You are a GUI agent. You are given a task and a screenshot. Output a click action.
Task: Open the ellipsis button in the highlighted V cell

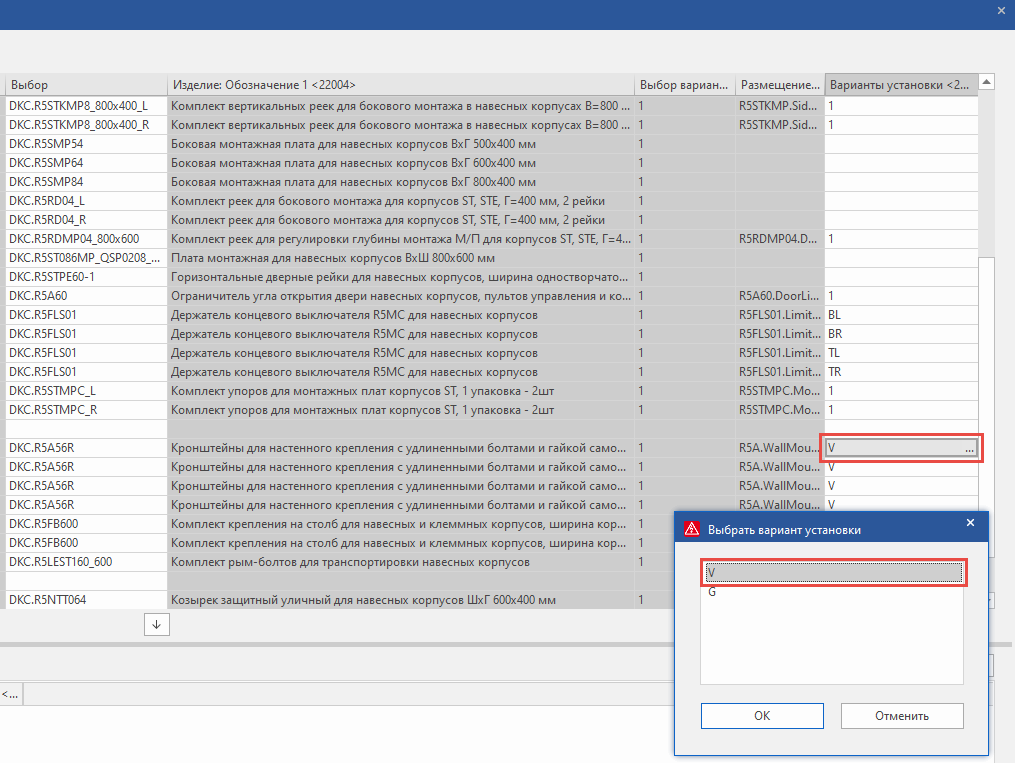(969, 448)
